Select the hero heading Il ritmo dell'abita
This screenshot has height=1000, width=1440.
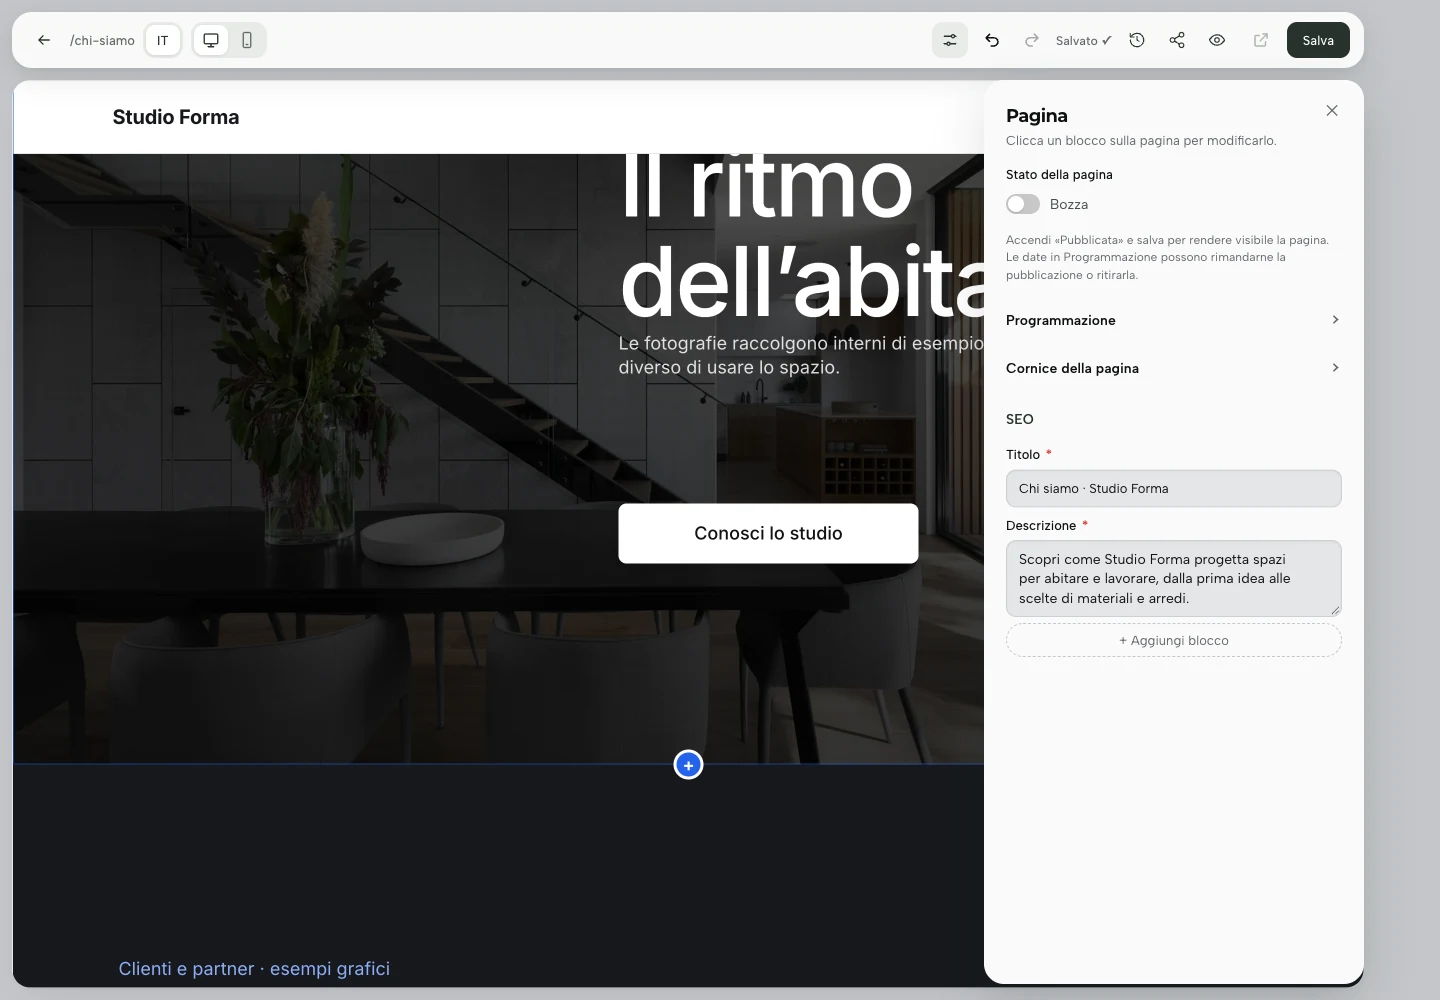[802, 235]
